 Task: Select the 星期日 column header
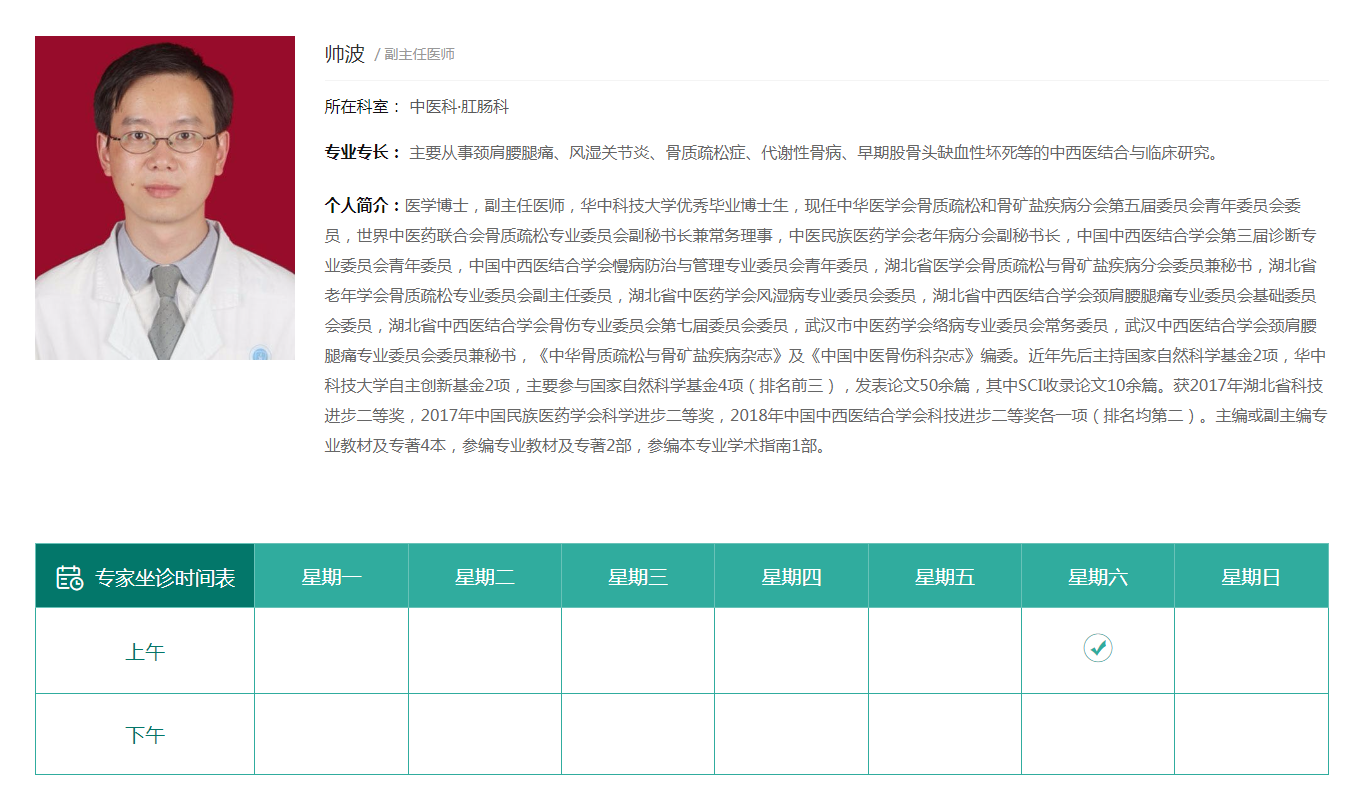(1250, 577)
